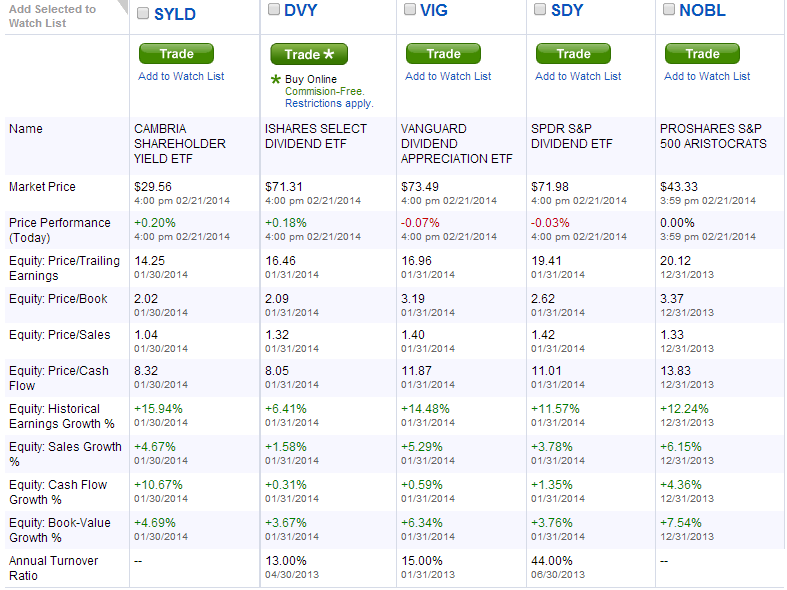Click the Price Performance (Today) row label
The height and width of the screenshot is (590, 787).
pyautogui.click(x=60, y=230)
